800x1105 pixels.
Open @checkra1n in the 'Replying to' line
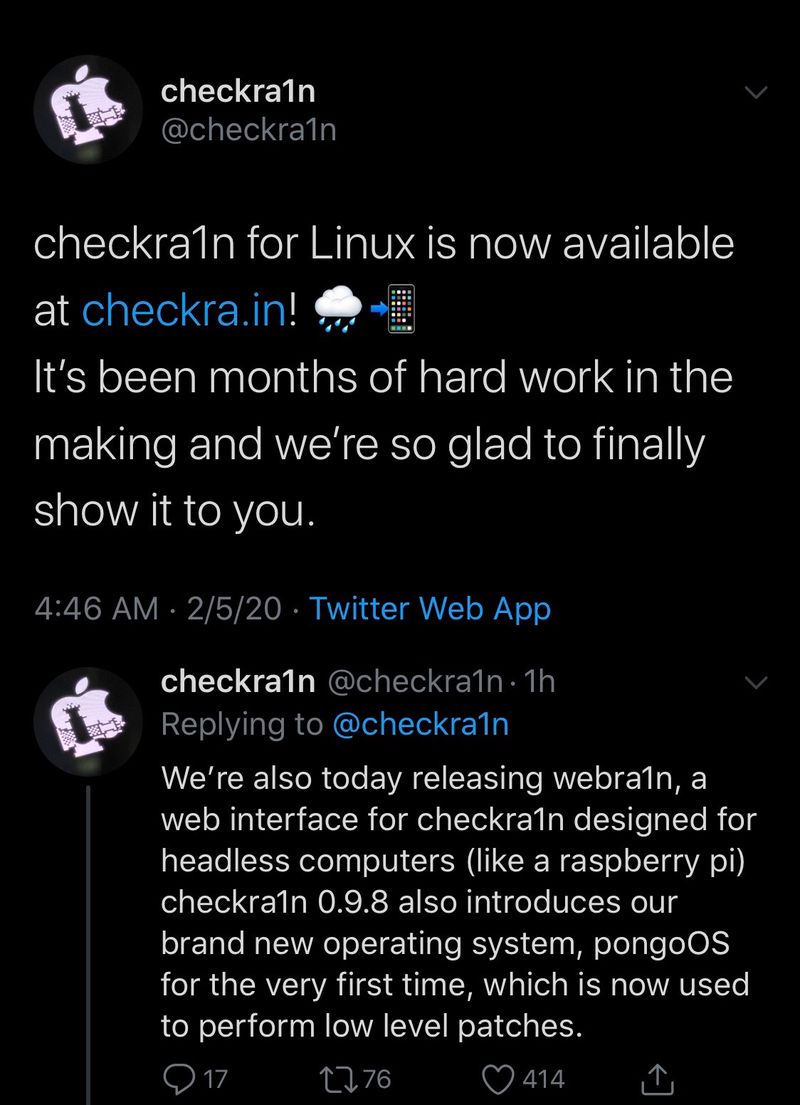[x=420, y=724]
